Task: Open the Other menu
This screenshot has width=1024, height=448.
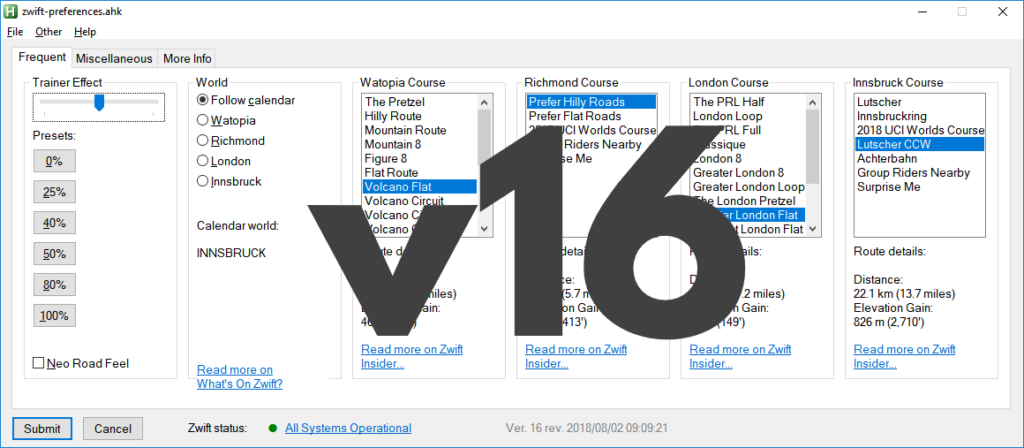Action: coord(48,31)
